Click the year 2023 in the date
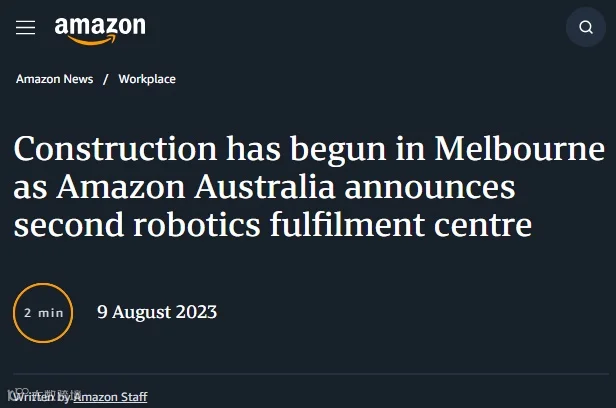 tap(196, 312)
